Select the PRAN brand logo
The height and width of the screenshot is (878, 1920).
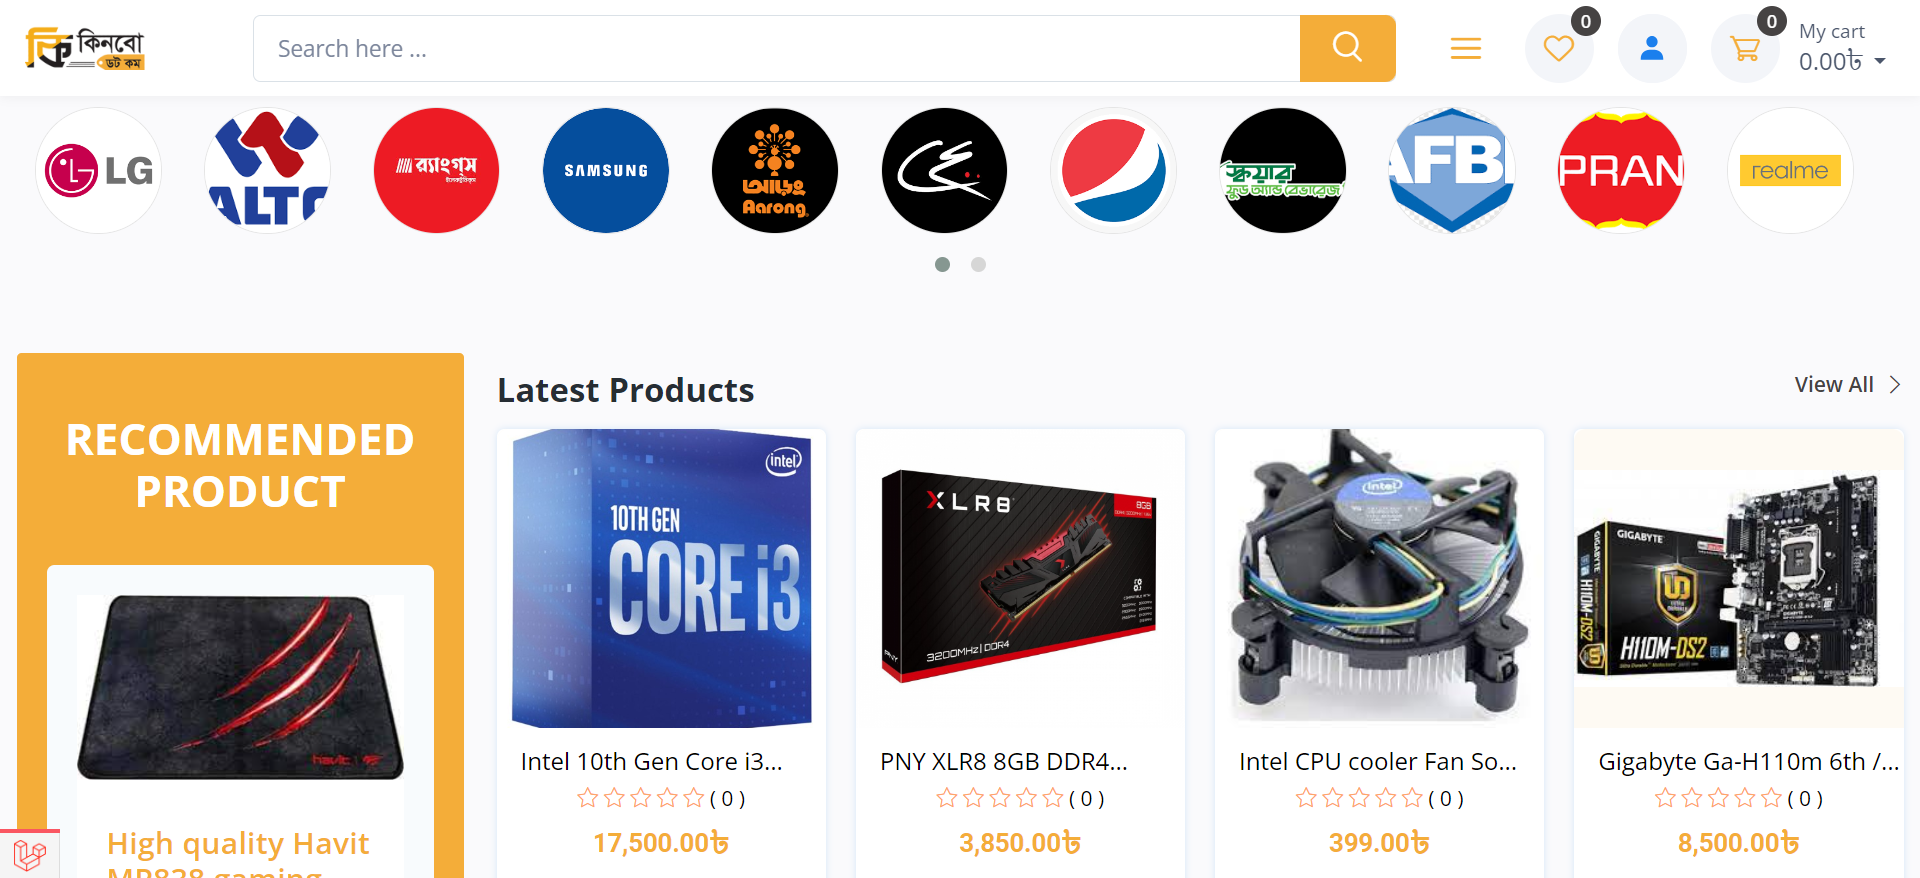pyautogui.click(x=1621, y=171)
